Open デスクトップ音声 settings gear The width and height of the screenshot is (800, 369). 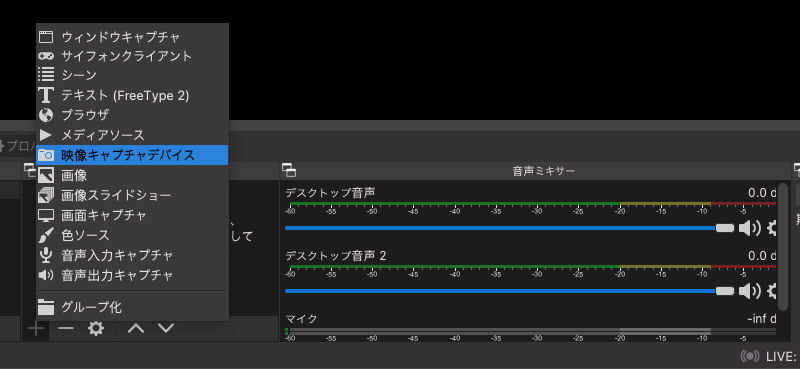(772, 228)
